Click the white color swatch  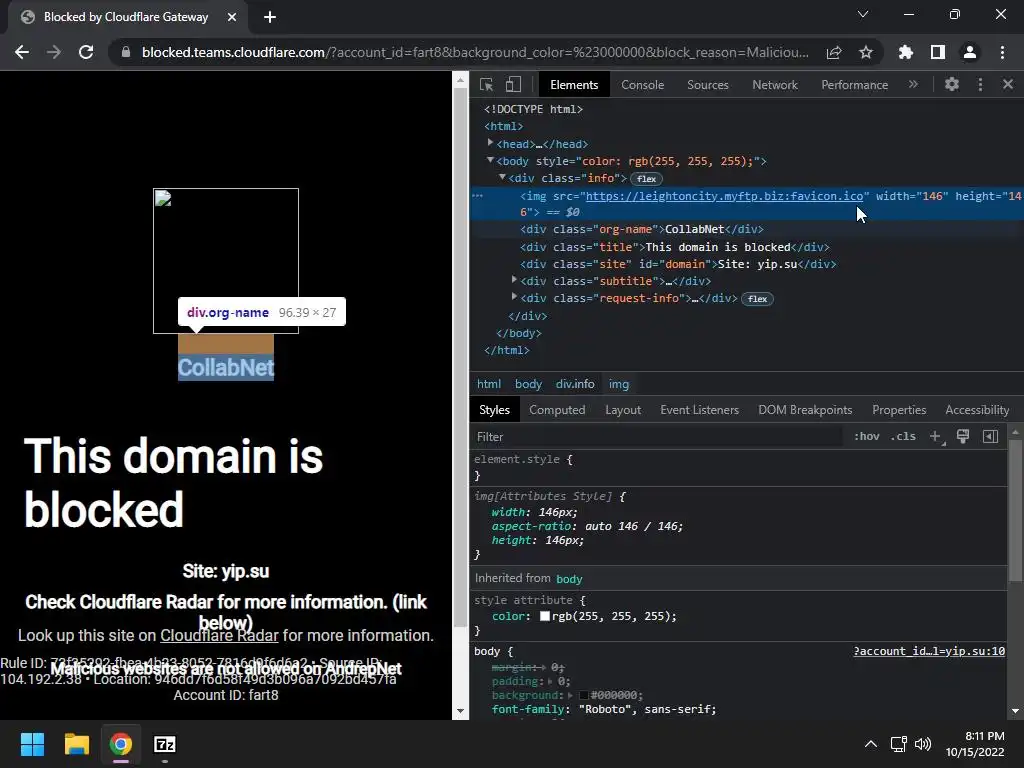tap(545, 616)
